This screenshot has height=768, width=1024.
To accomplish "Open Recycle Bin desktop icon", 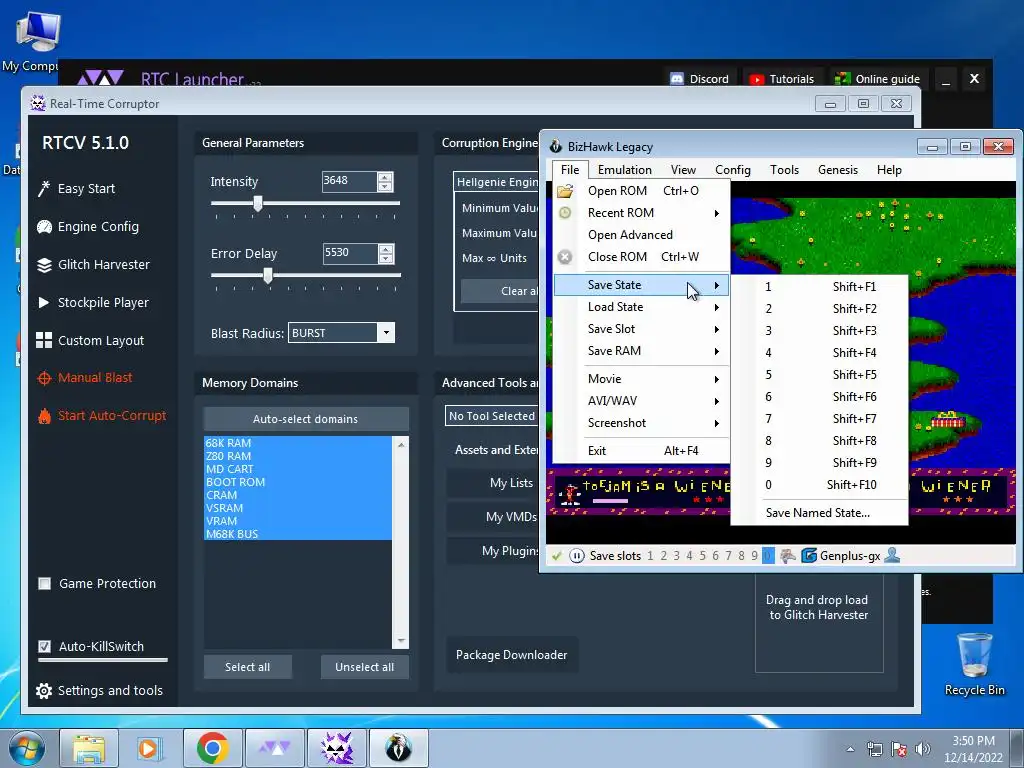I will (974, 665).
